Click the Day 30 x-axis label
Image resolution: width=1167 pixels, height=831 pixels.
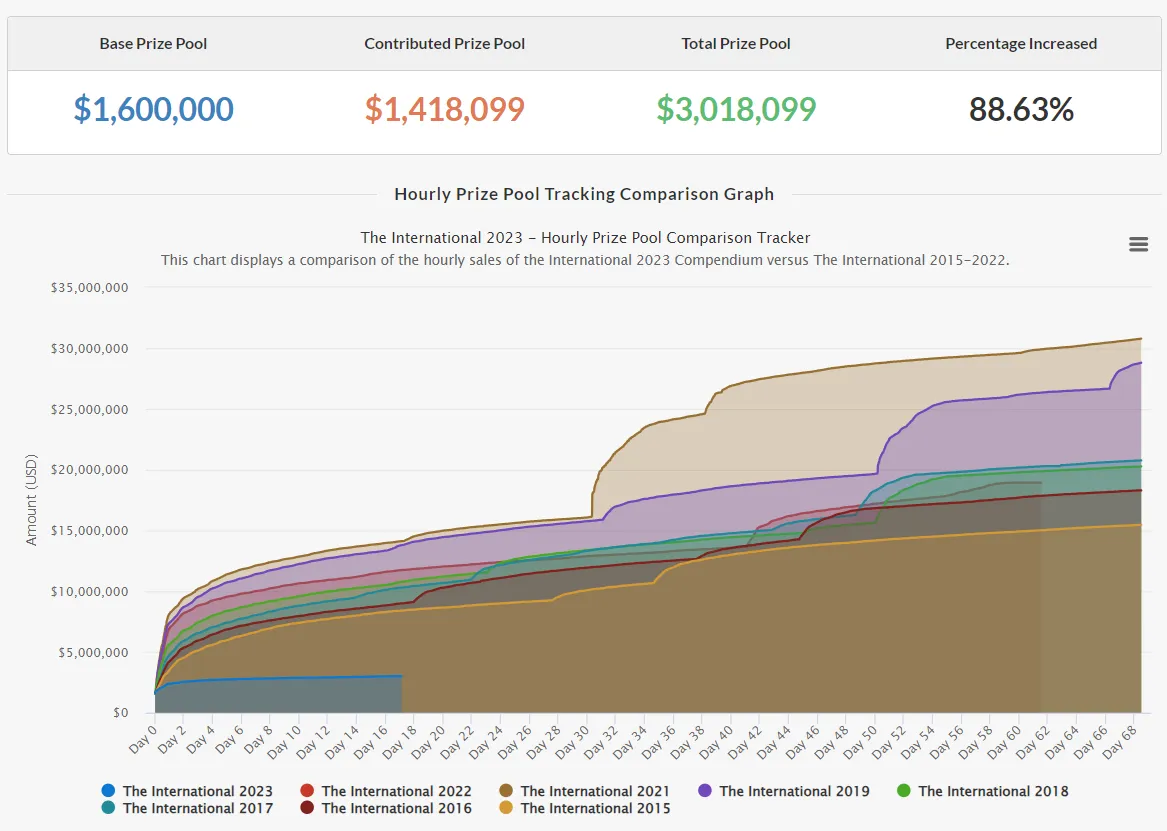(x=572, y=742)
